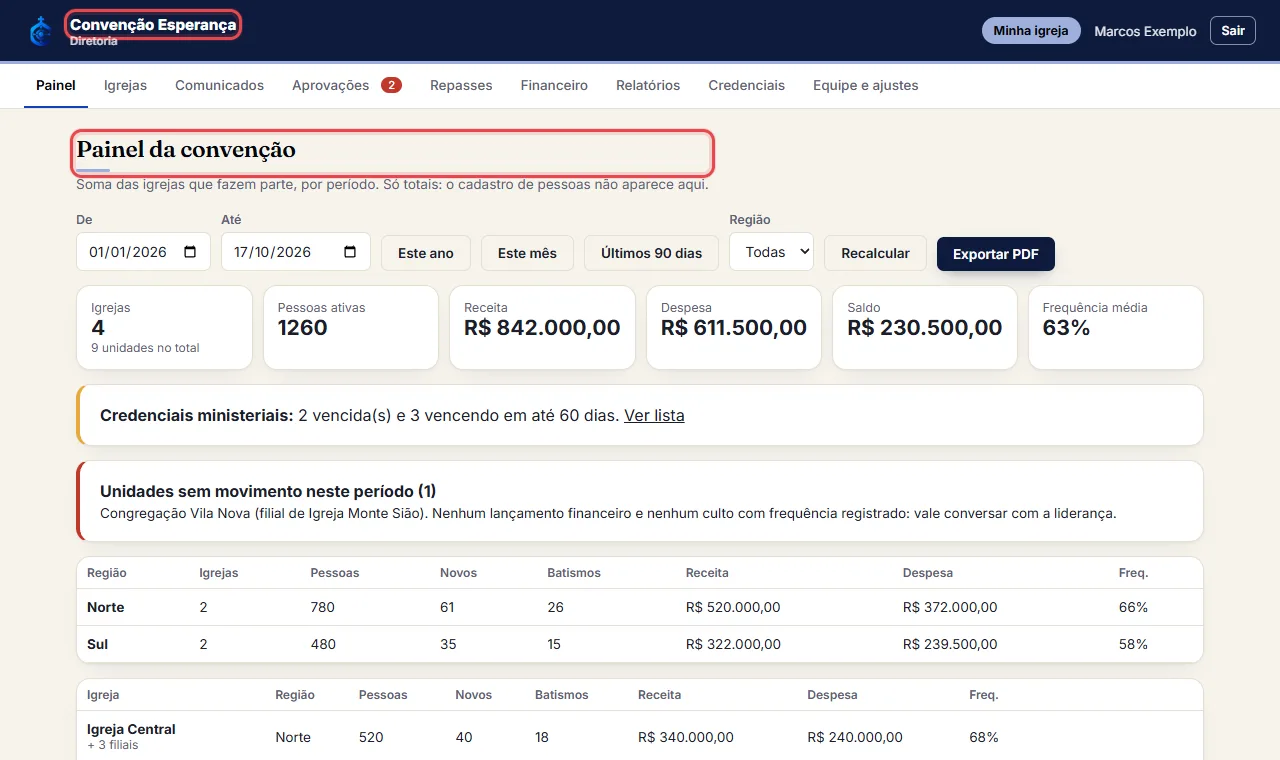This screenshot has height=760, width=1280.
Task: Click the Marcos Exemplo user name
Action: [x=1145, y=31]
